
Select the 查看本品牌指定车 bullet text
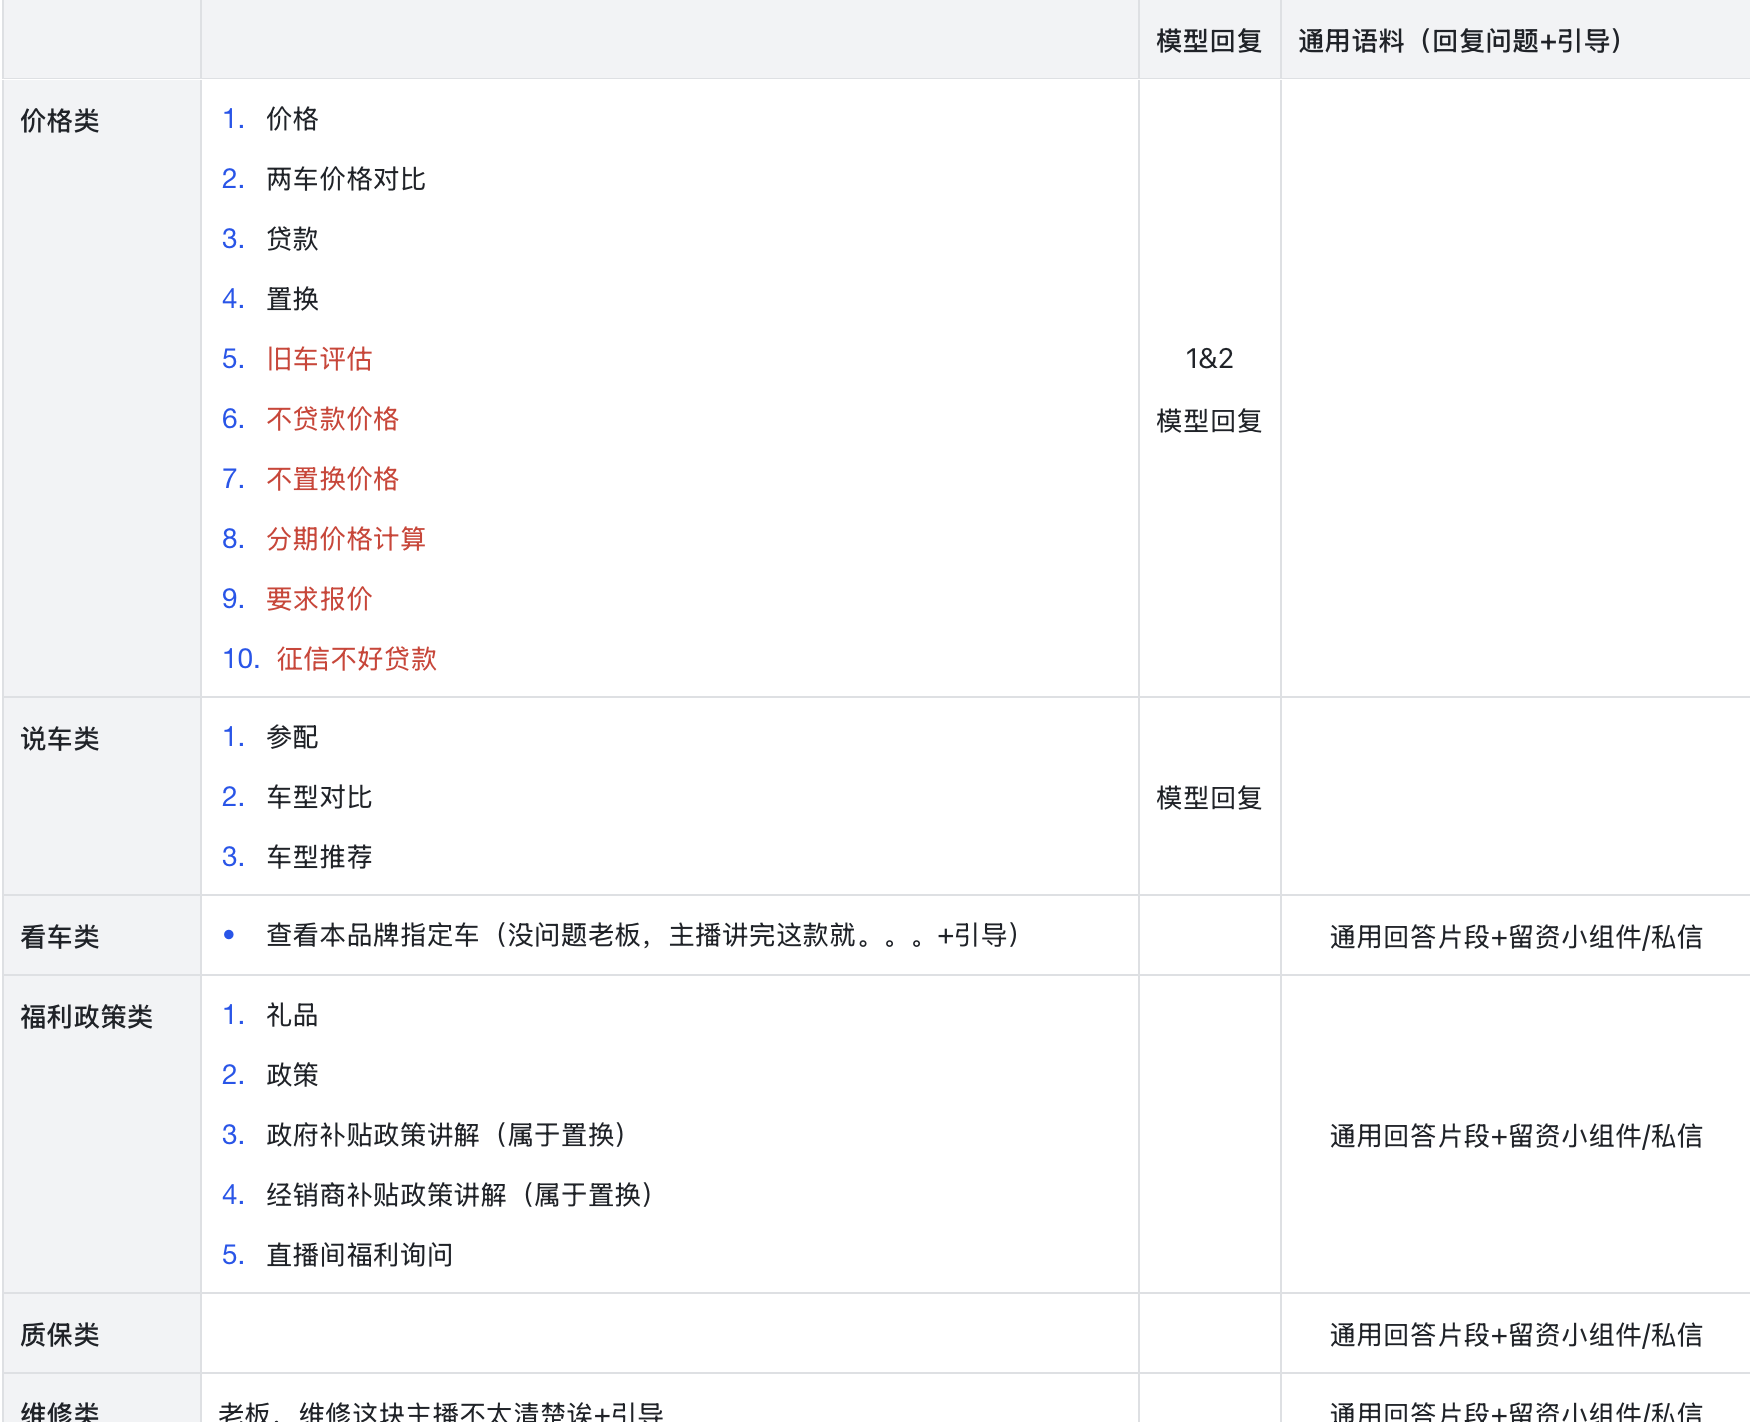[642, 935]
